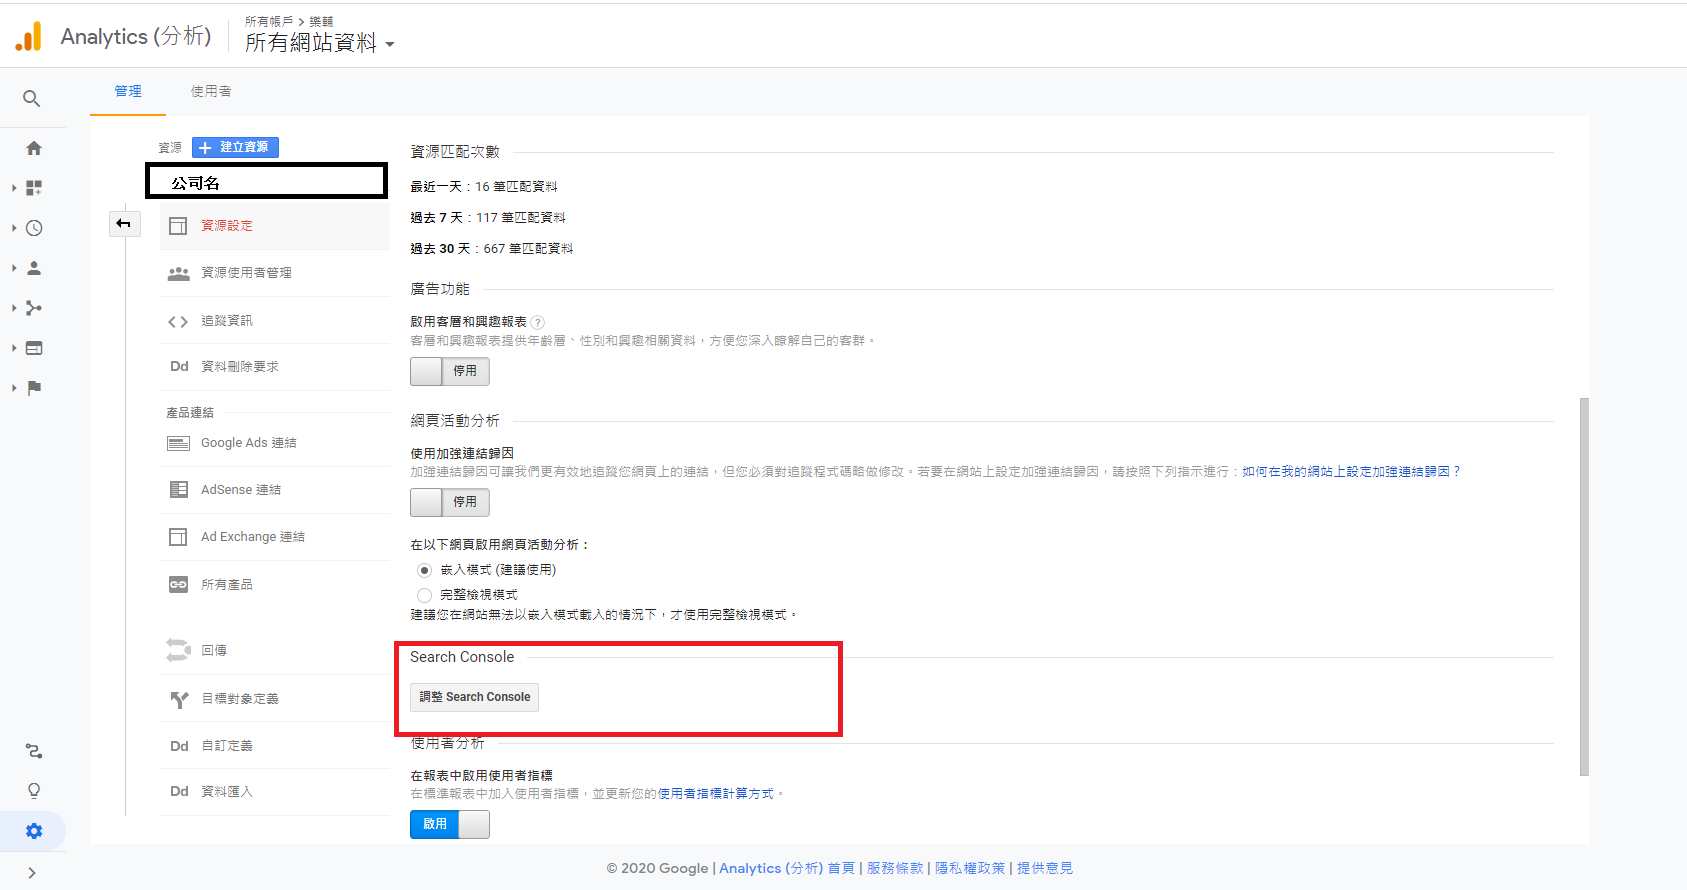Screen dimensions: 1687x890
Task: Open 資料刪除要求 menu item
Action: pyautogui.click(x=275, y=367)
